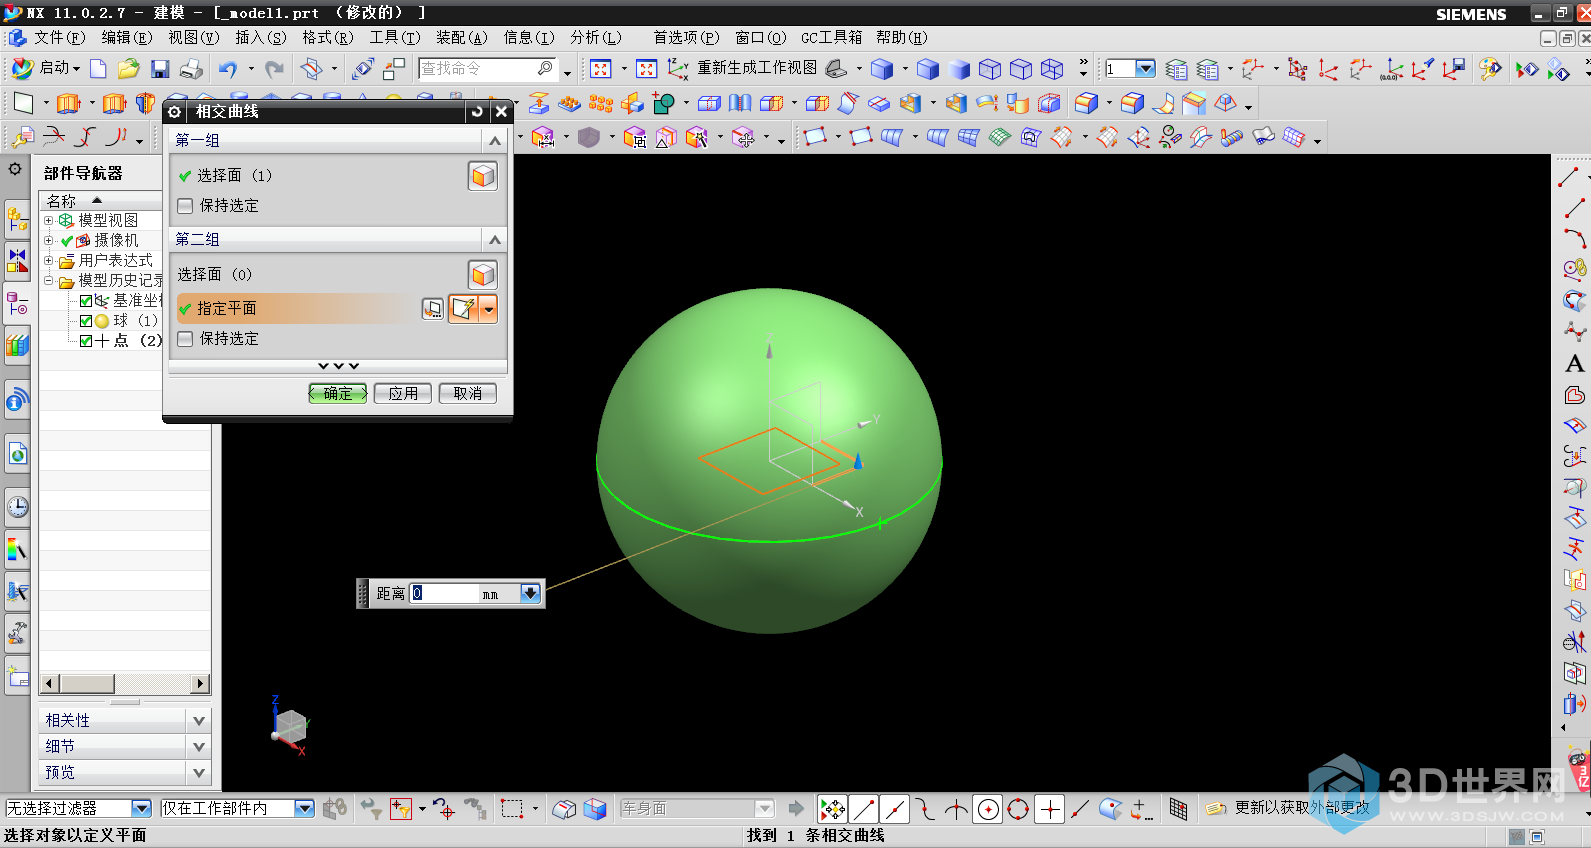Expand the 用户表达式 tree node
1591x848 pixels.
pos(48,260)
